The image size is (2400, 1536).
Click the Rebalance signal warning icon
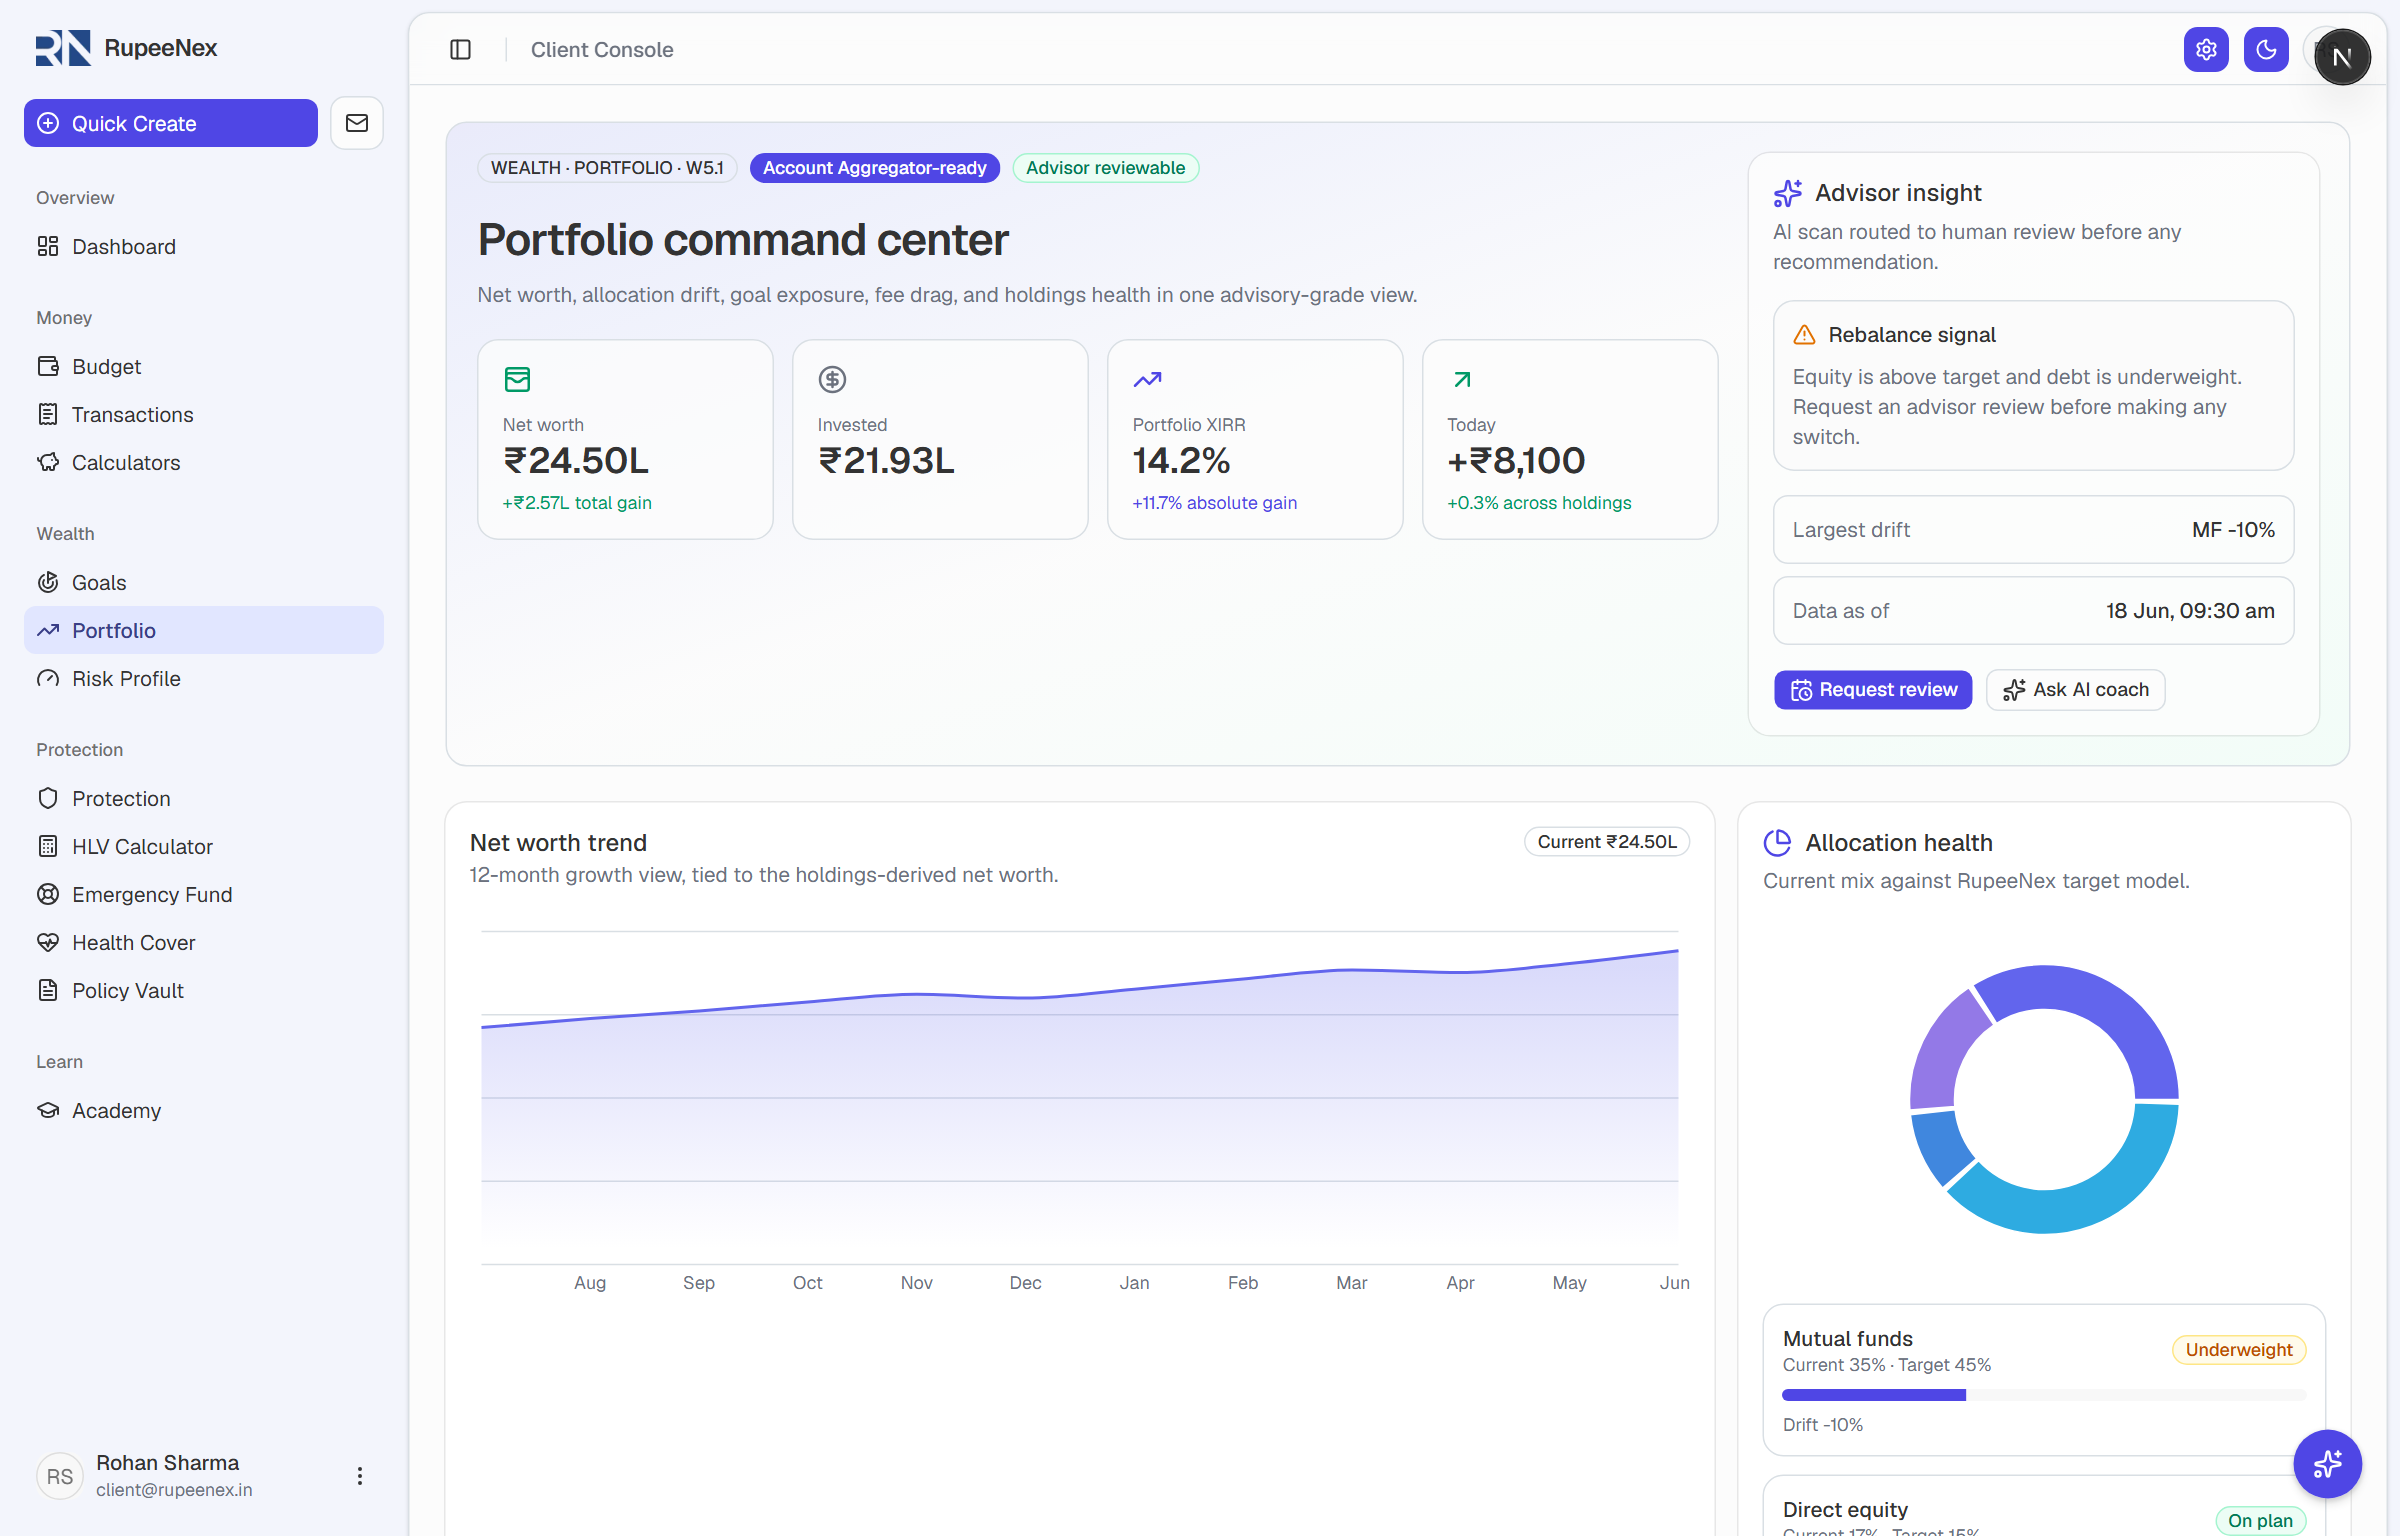coord(1804,335)
